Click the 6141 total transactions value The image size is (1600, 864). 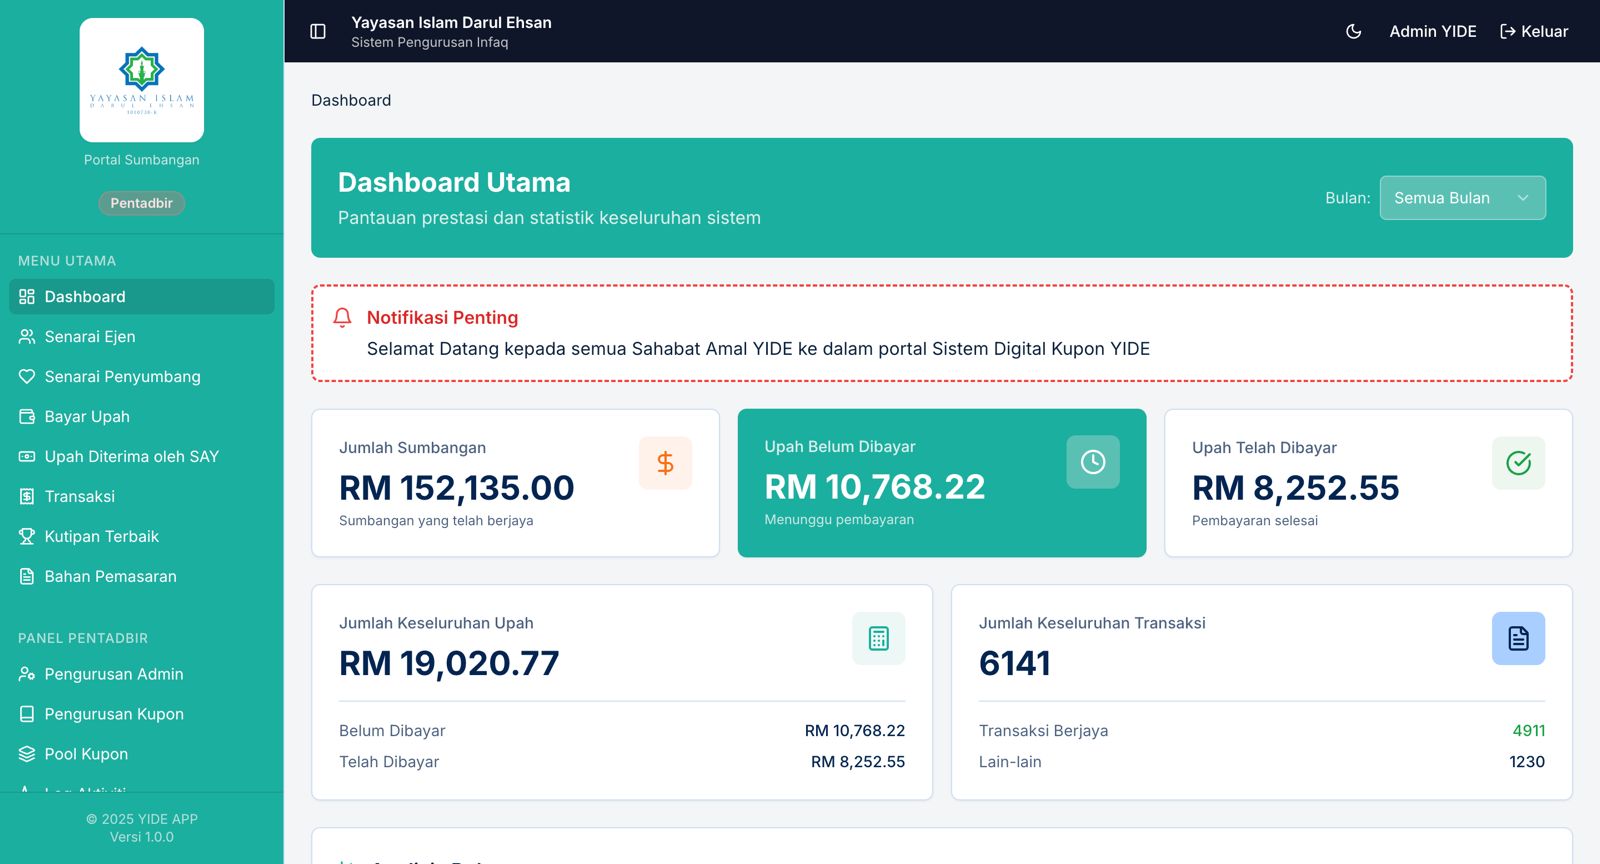pyautogui.click(x=1015, y=663)
